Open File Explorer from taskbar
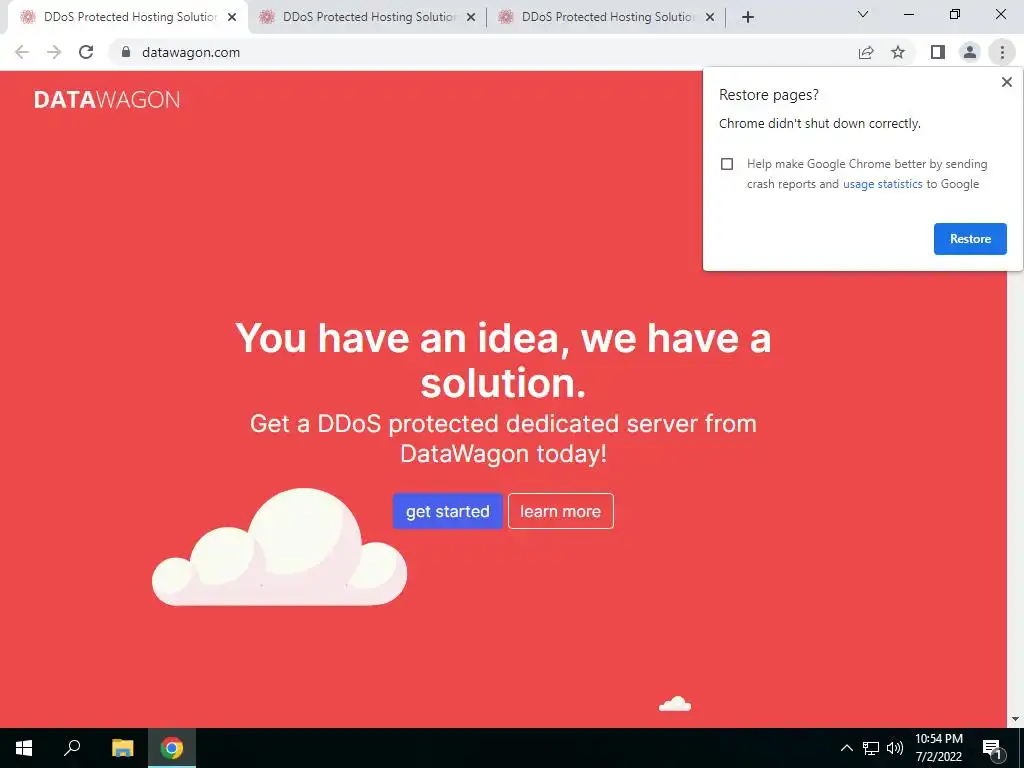Viewport: 1024px width, 768px height. pos(122,748)
